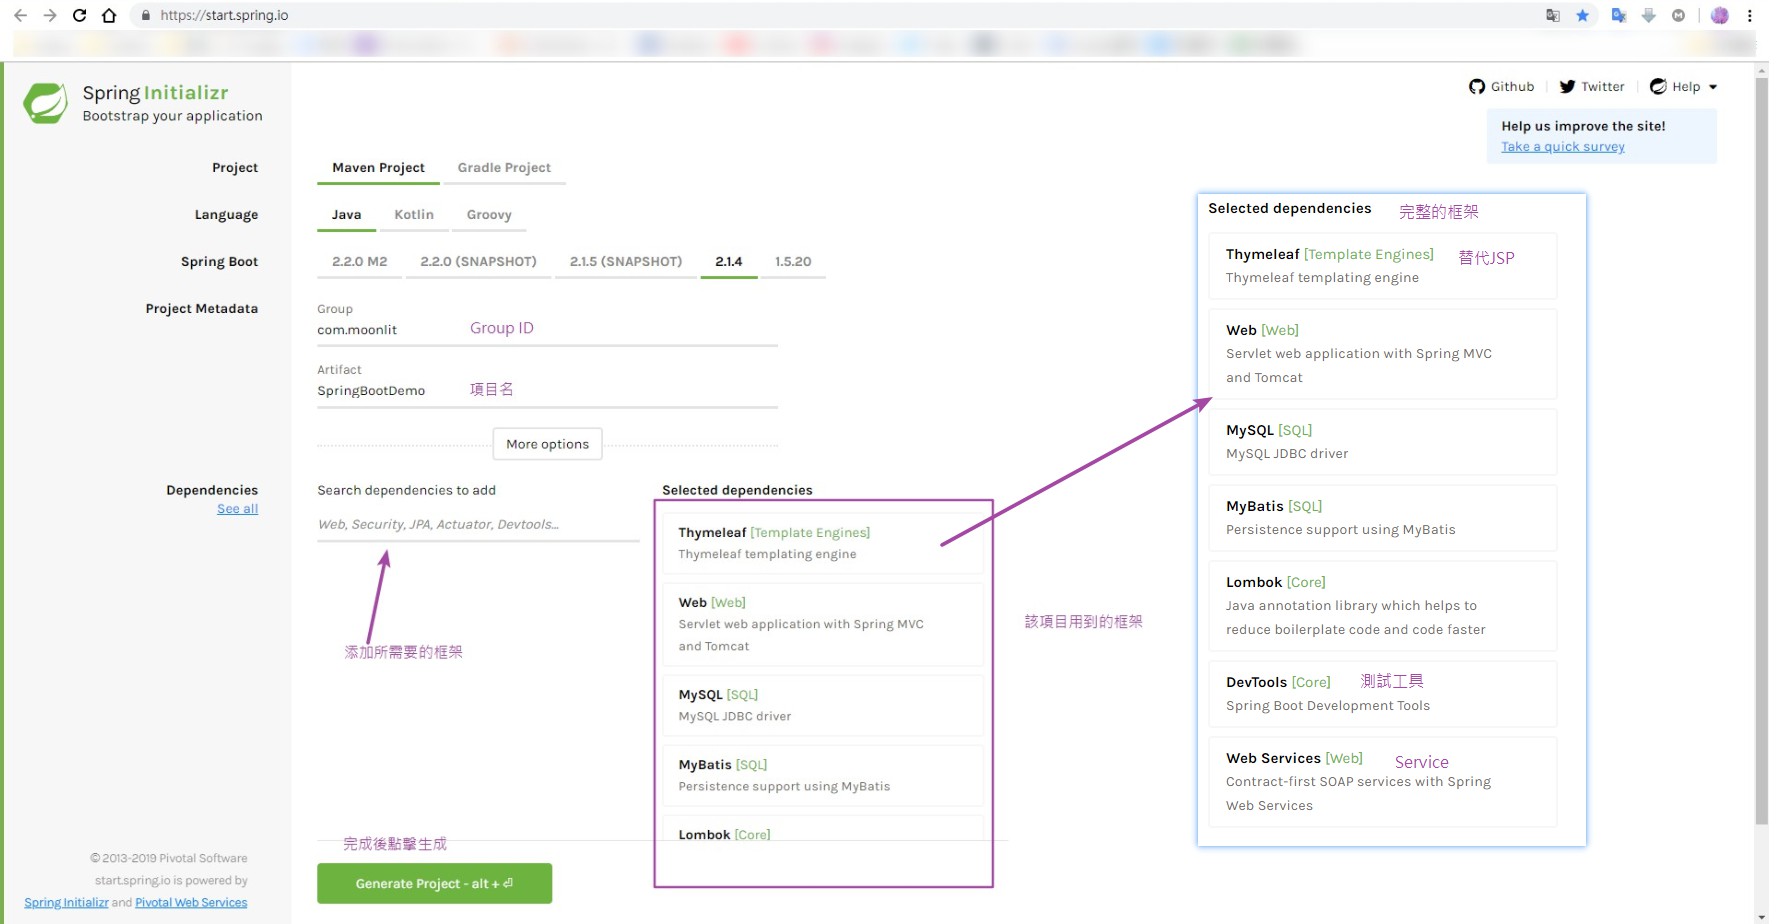
Task: Click MySQL dependency in small list
Action: tap(822, 705)
